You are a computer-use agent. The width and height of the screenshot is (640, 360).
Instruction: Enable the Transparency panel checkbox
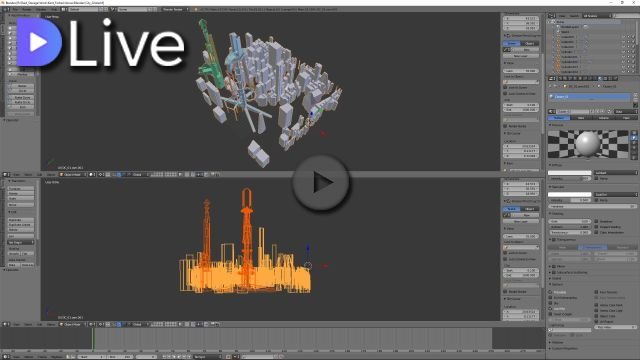(x=553, y=240)
